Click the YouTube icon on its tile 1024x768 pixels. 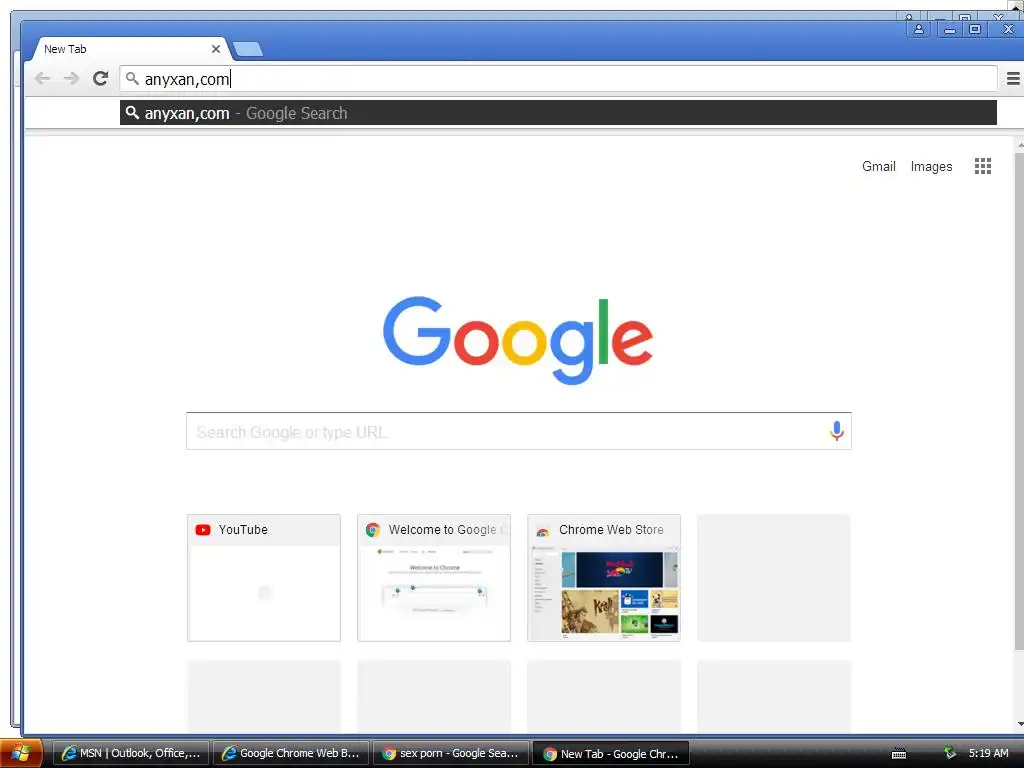click(203, 530)
